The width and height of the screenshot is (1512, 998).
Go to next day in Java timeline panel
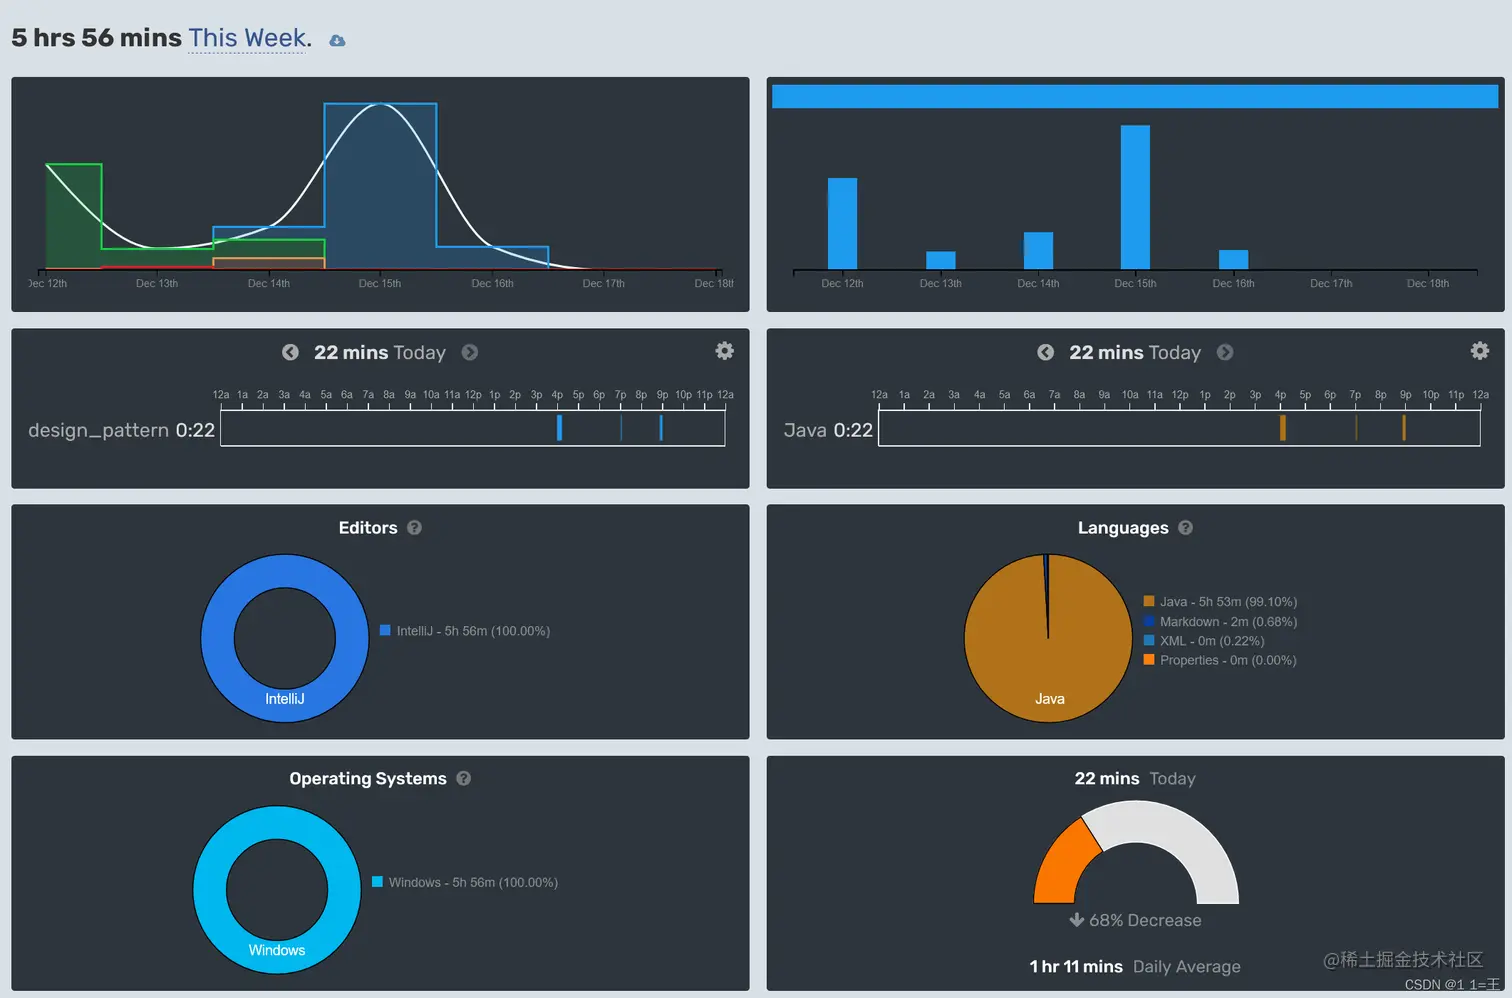click(1225, 352)
